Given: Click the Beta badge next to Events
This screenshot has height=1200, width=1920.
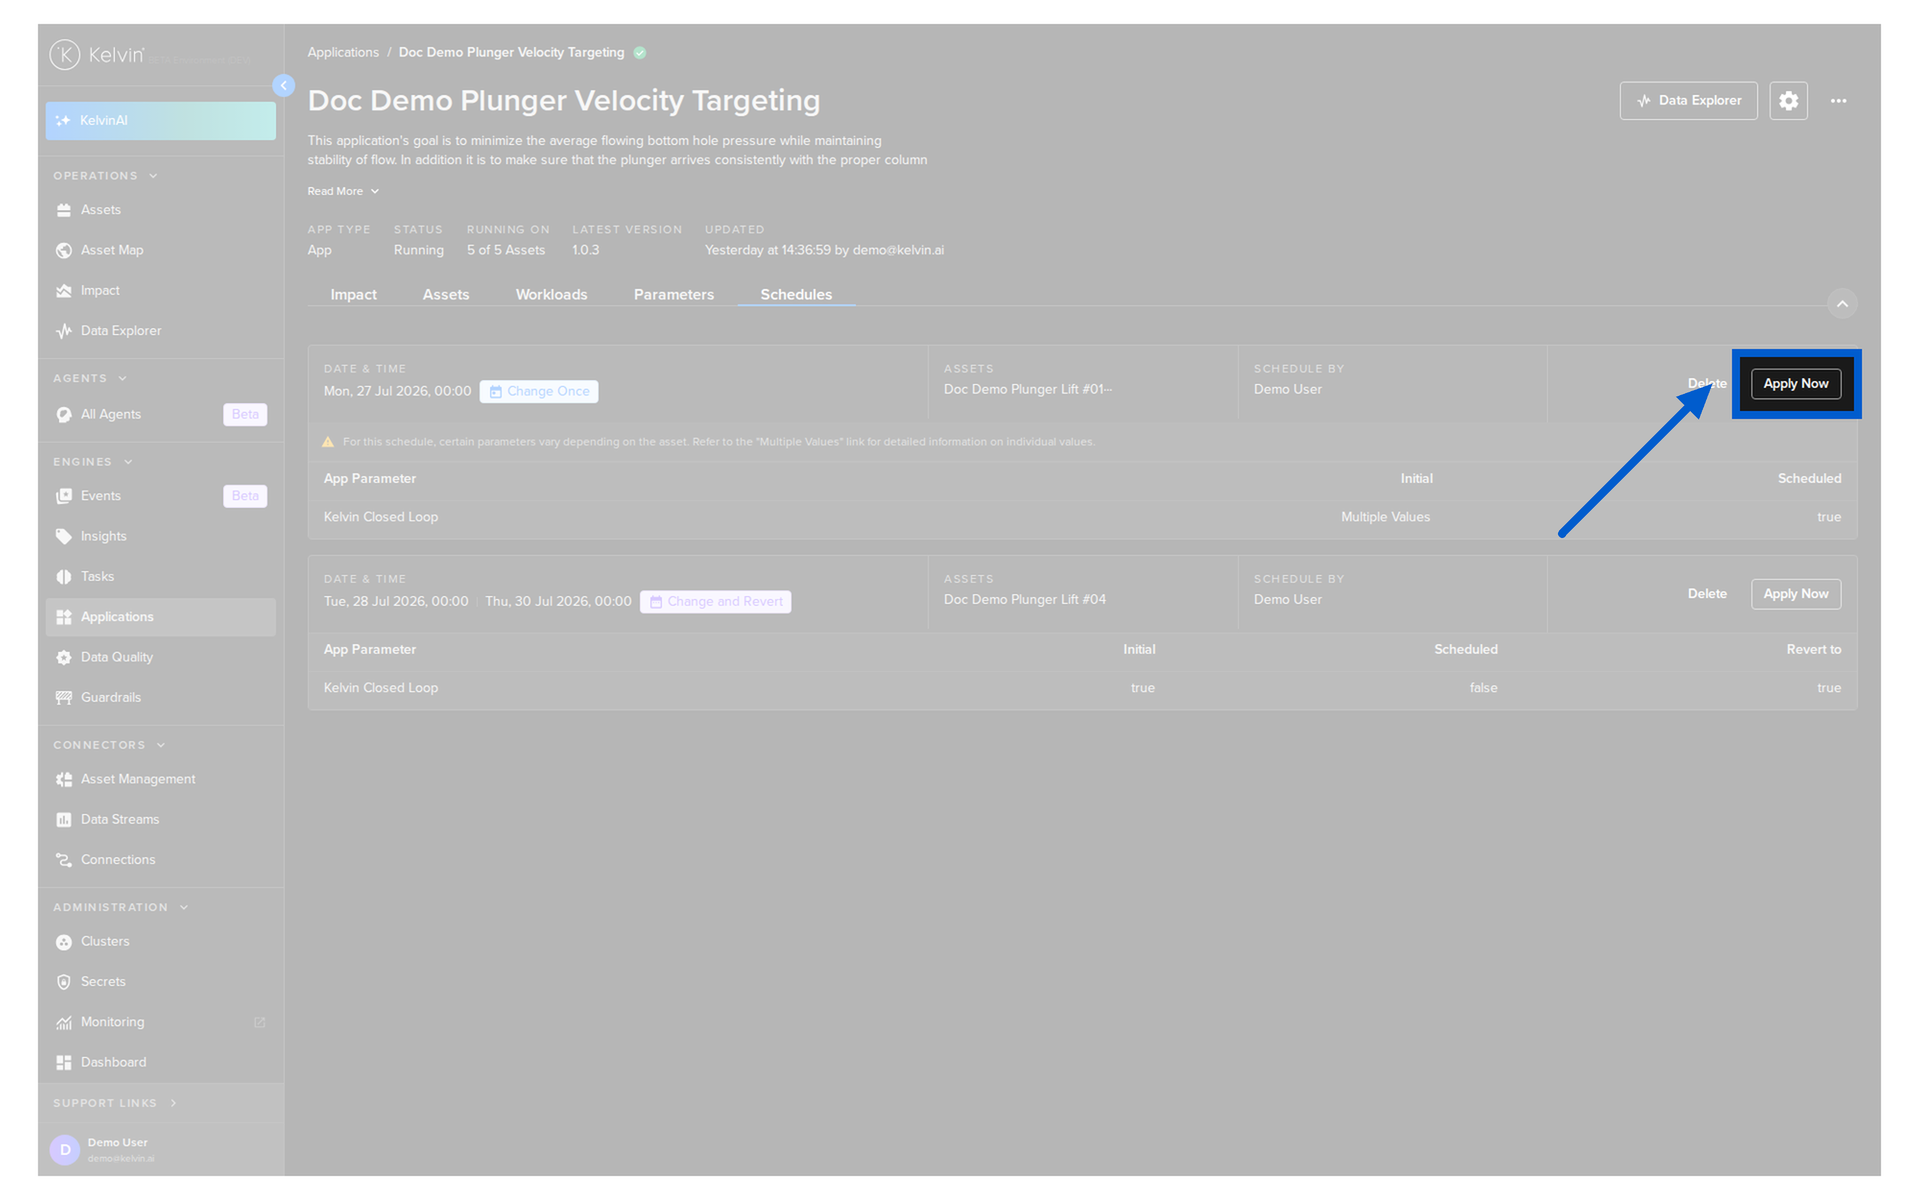Looking at the screenshot, I should (245, 496).
